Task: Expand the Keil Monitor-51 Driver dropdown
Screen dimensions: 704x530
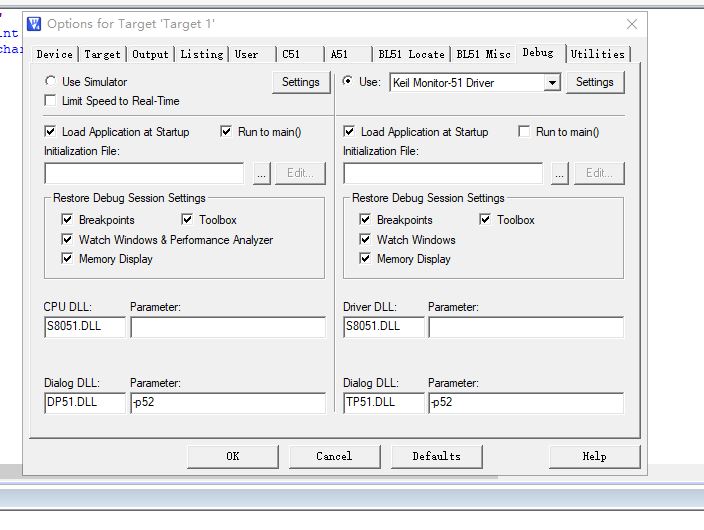Action: pos(552,83)
